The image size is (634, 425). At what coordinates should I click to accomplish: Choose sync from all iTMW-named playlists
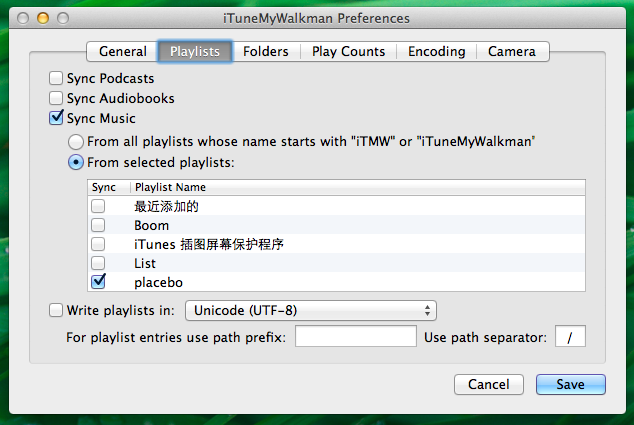point(75,142)
